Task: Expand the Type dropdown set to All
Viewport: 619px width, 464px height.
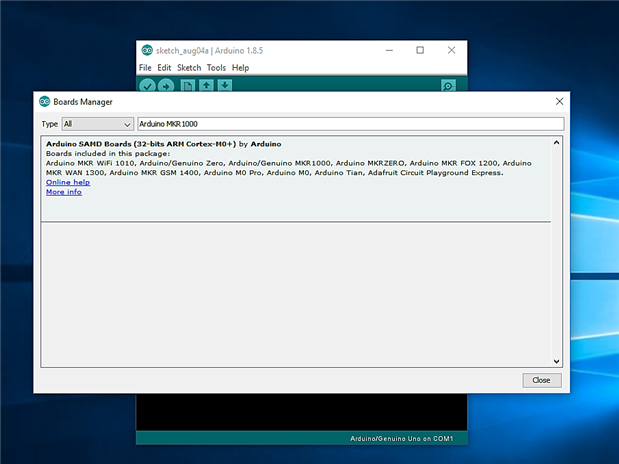Action: click(97, 124)
